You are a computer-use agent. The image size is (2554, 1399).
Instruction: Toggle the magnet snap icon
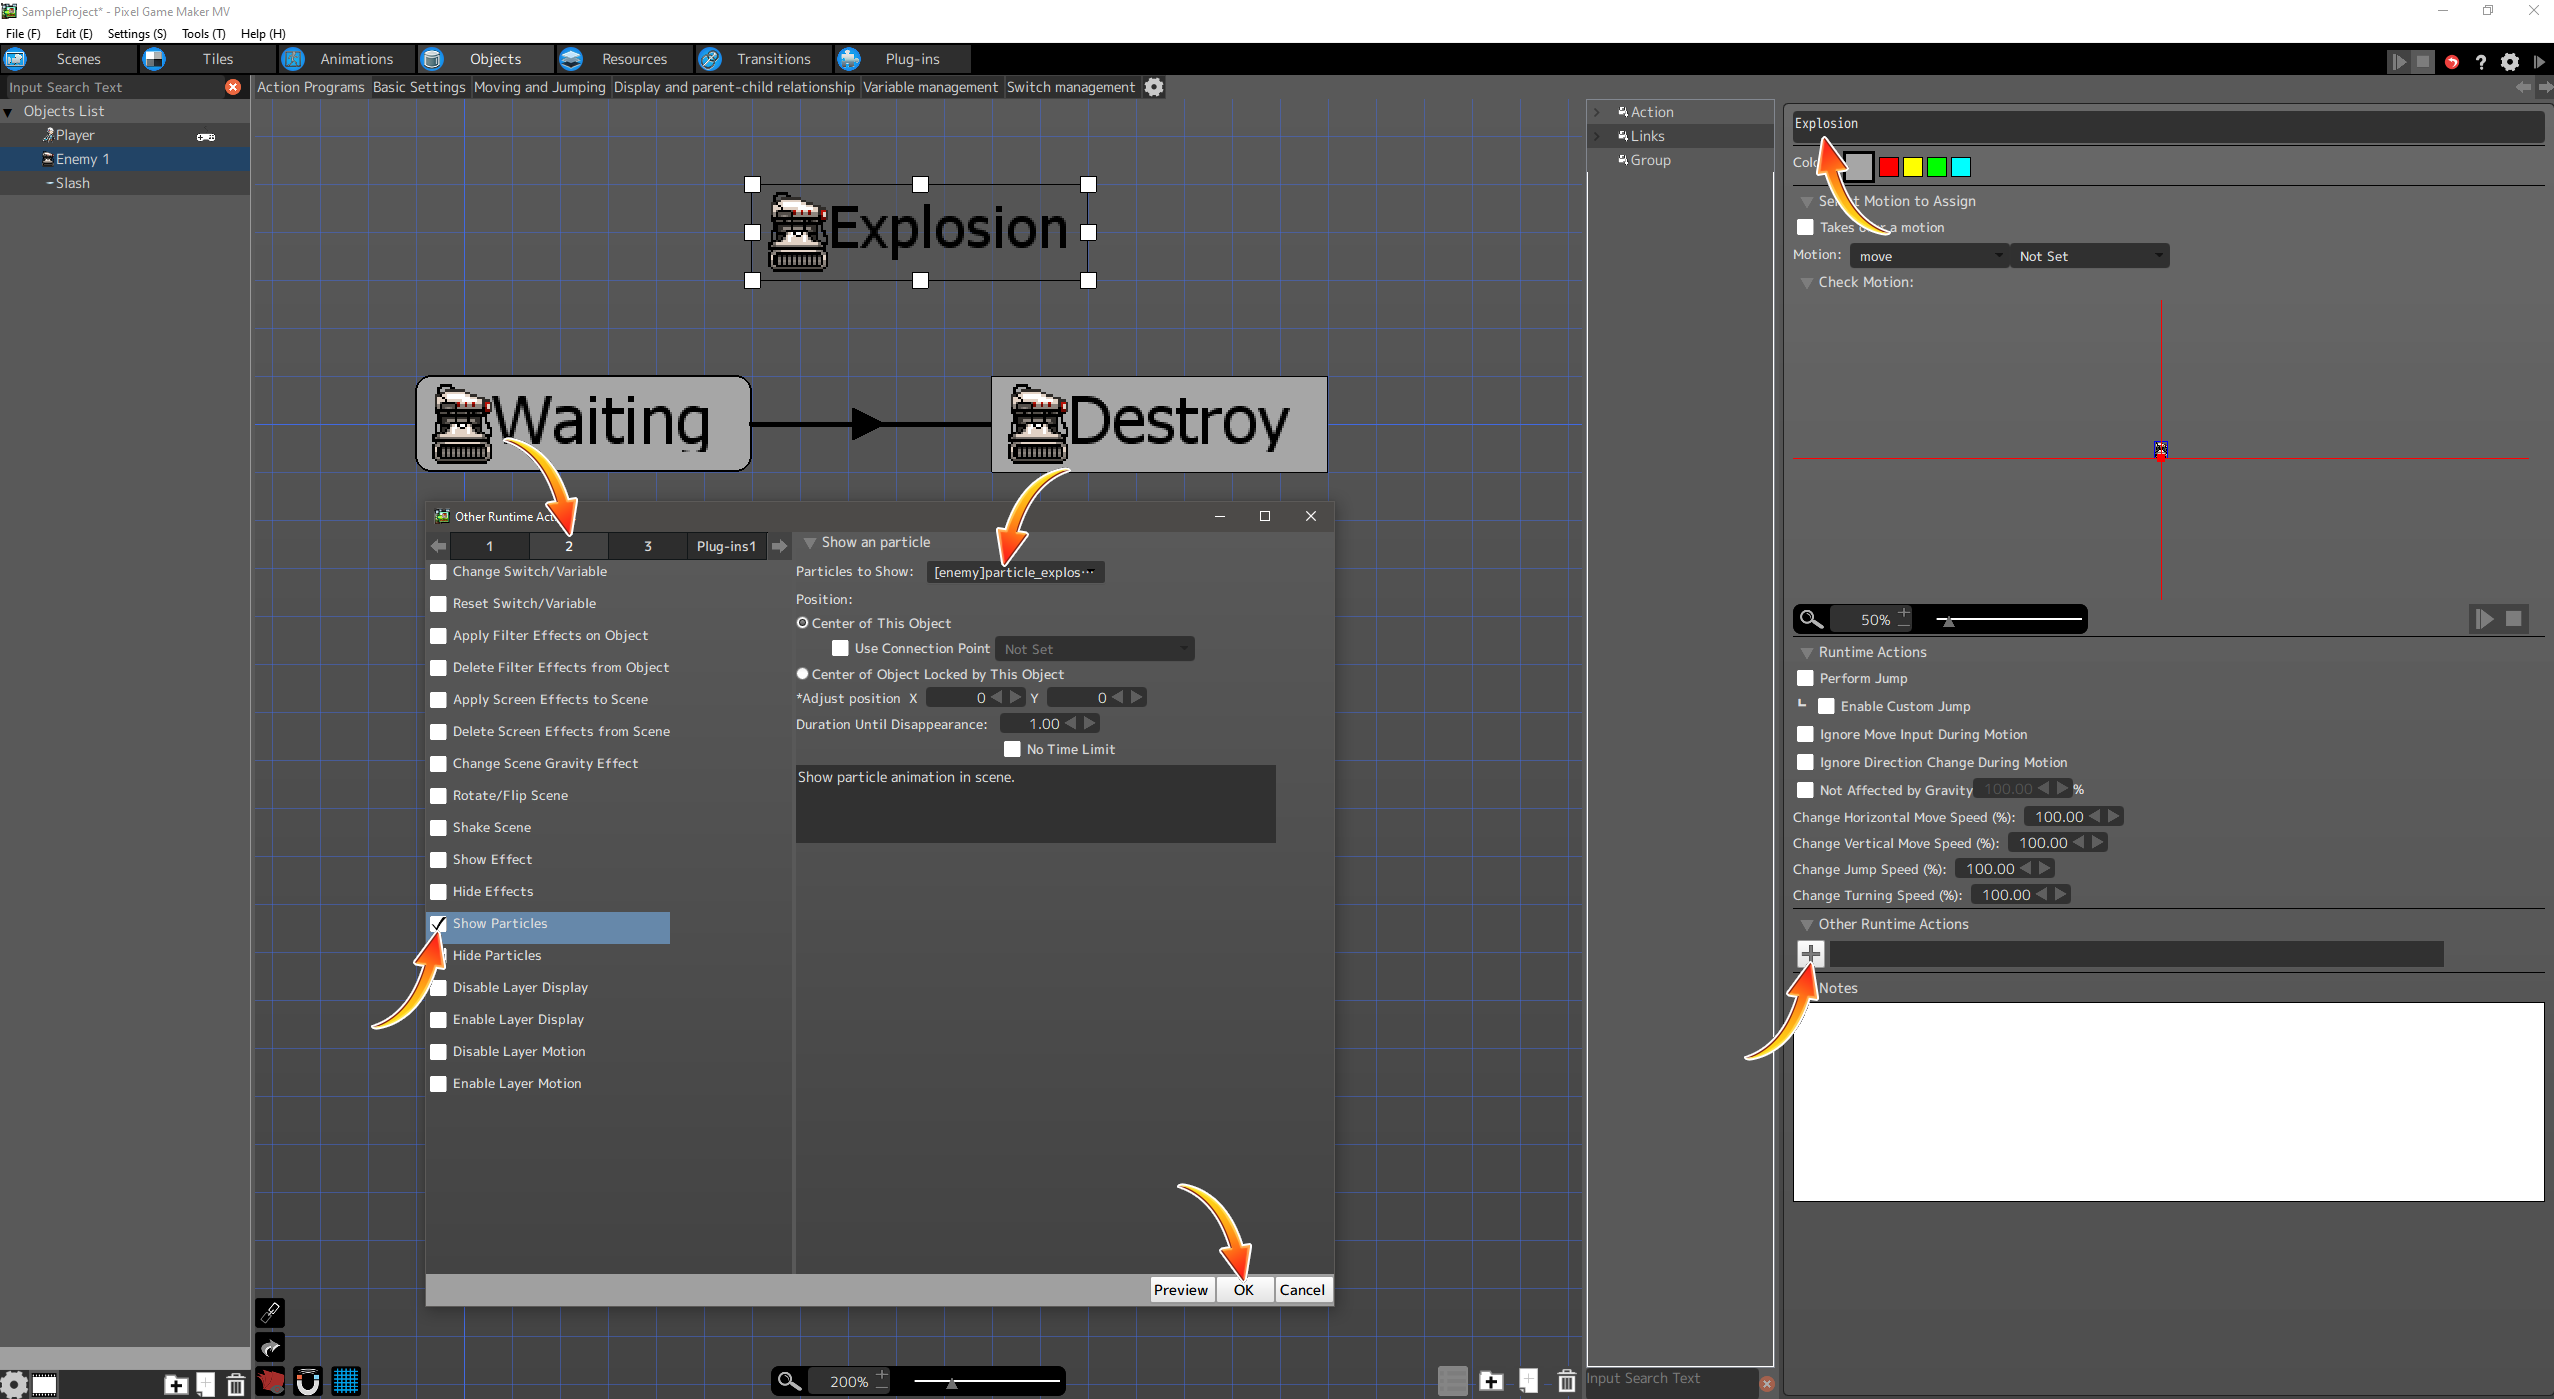point(308,1382)
